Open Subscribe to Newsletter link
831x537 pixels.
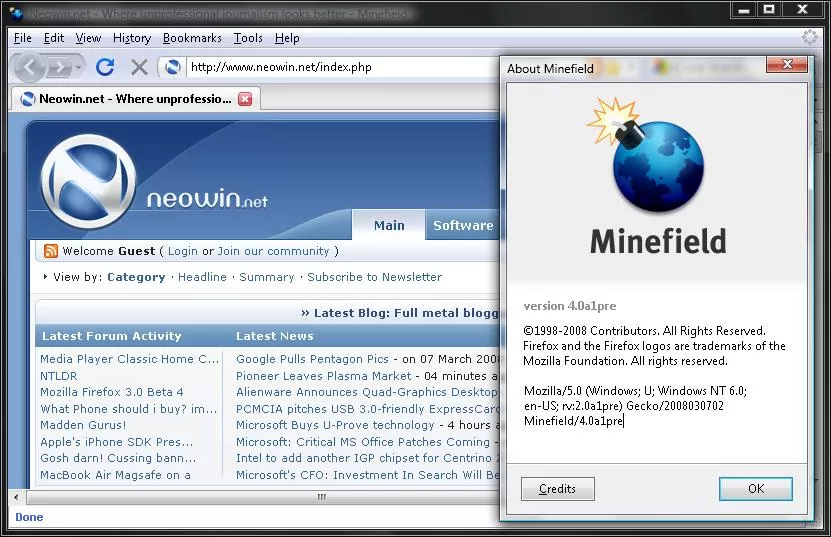tap(374, 277)
